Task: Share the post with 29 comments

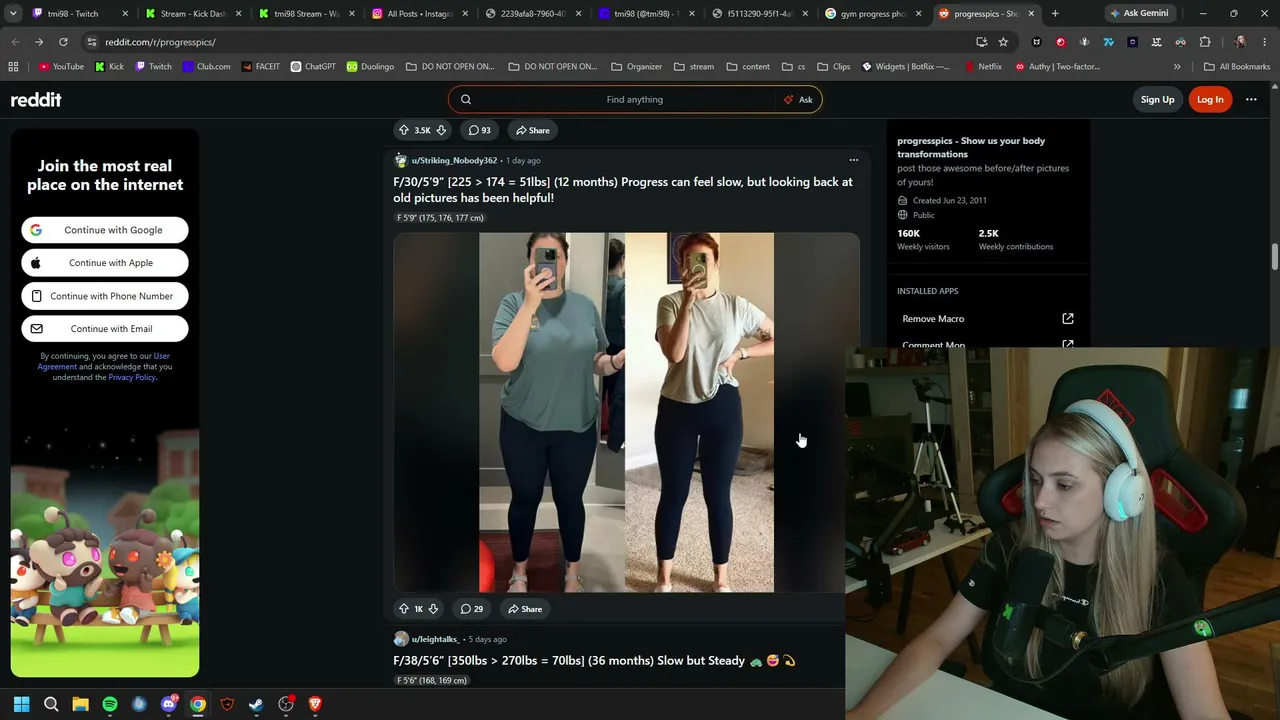Action: [525, 609]
